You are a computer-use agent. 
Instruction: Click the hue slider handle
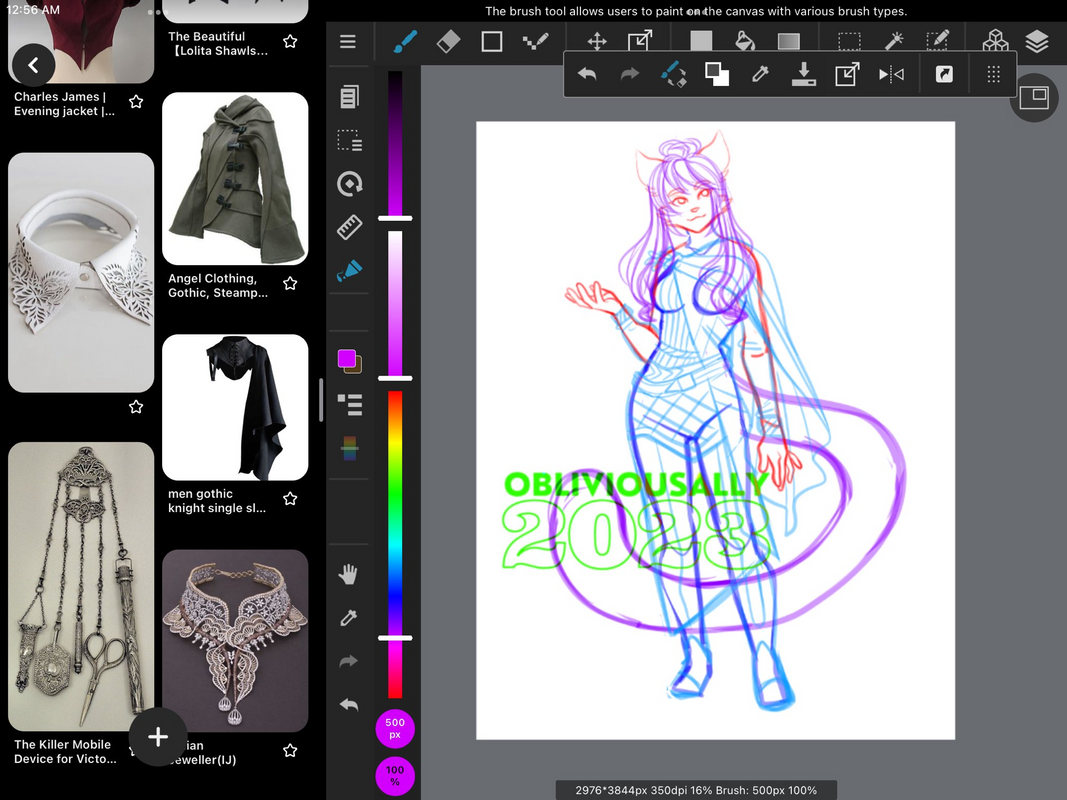pos(395,638)
